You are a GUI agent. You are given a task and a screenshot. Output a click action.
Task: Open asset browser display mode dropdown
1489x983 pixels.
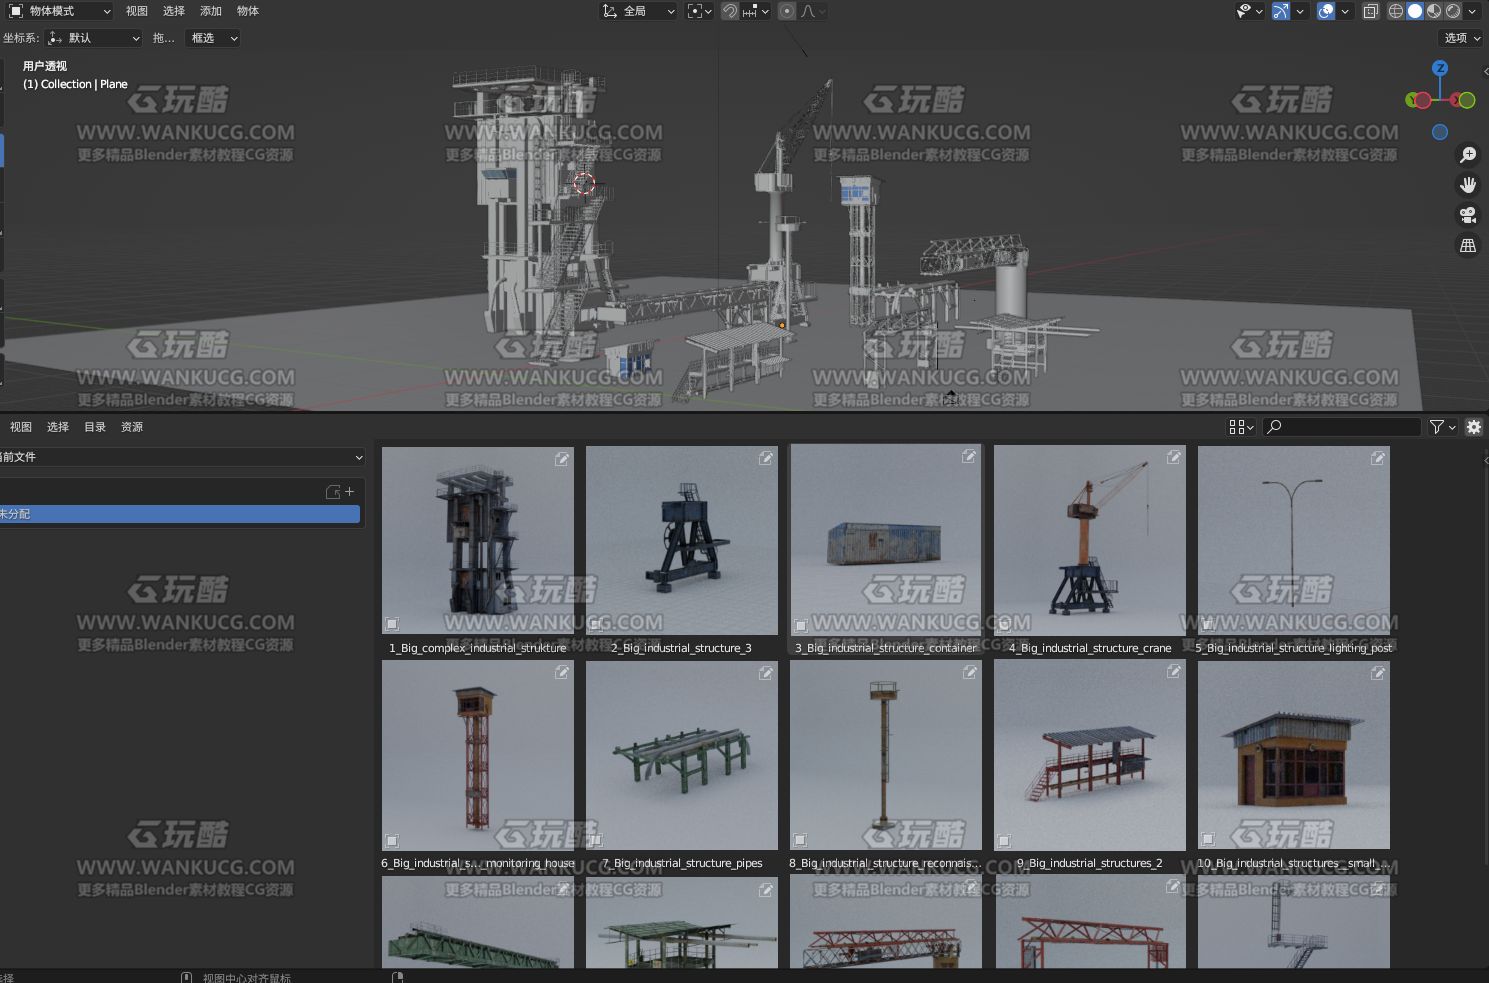[1241, 427]
